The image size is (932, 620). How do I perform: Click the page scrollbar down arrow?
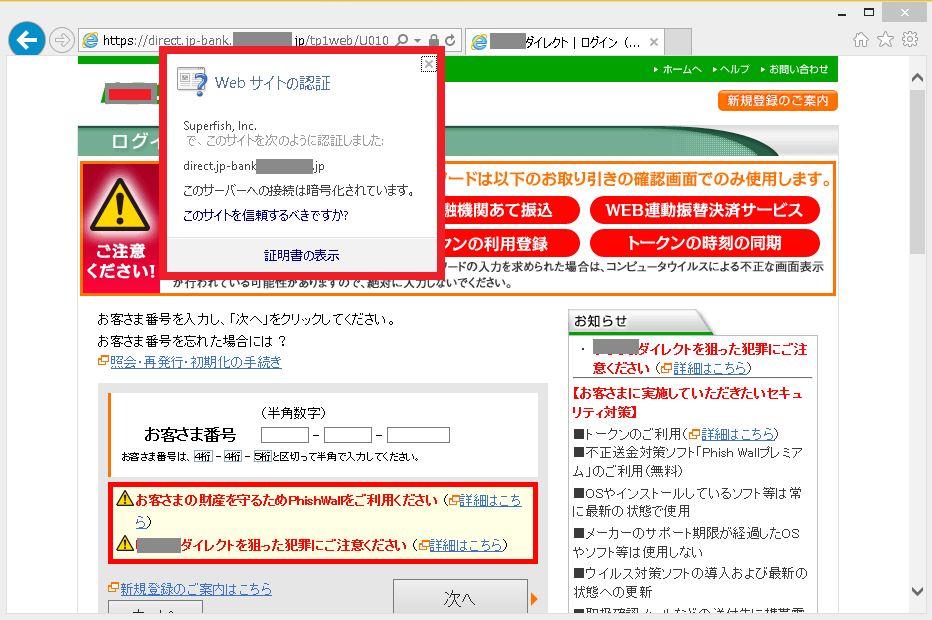click(917, 591)
